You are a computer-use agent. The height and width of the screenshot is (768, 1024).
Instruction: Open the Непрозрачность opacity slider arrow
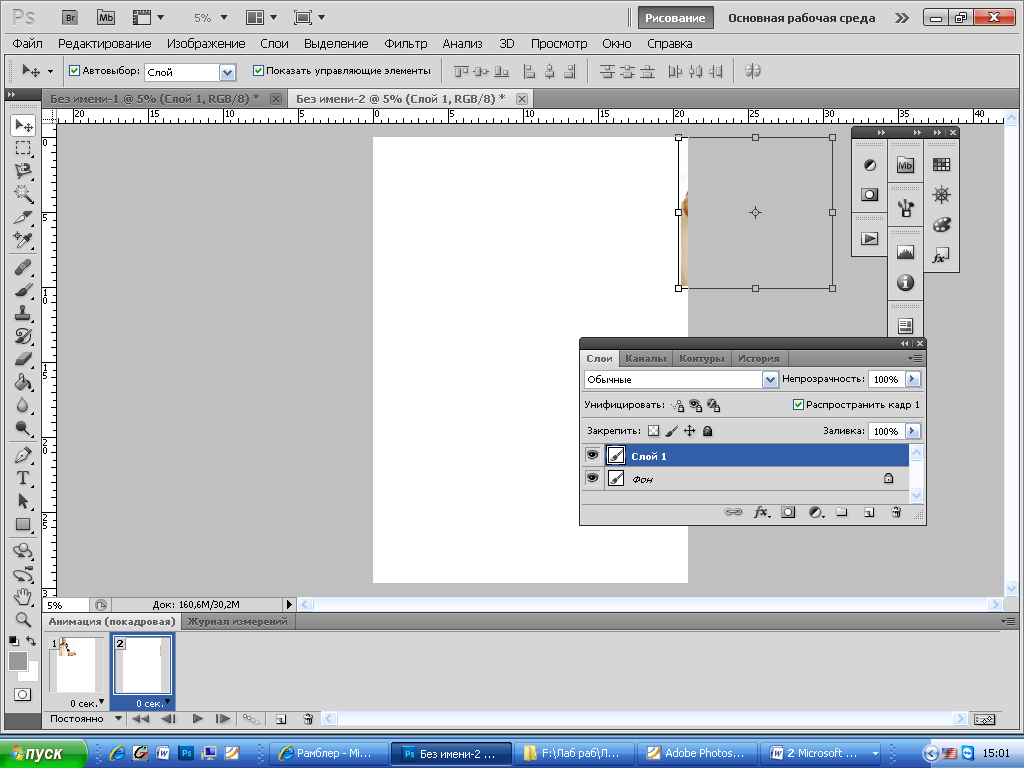point(913,379)
